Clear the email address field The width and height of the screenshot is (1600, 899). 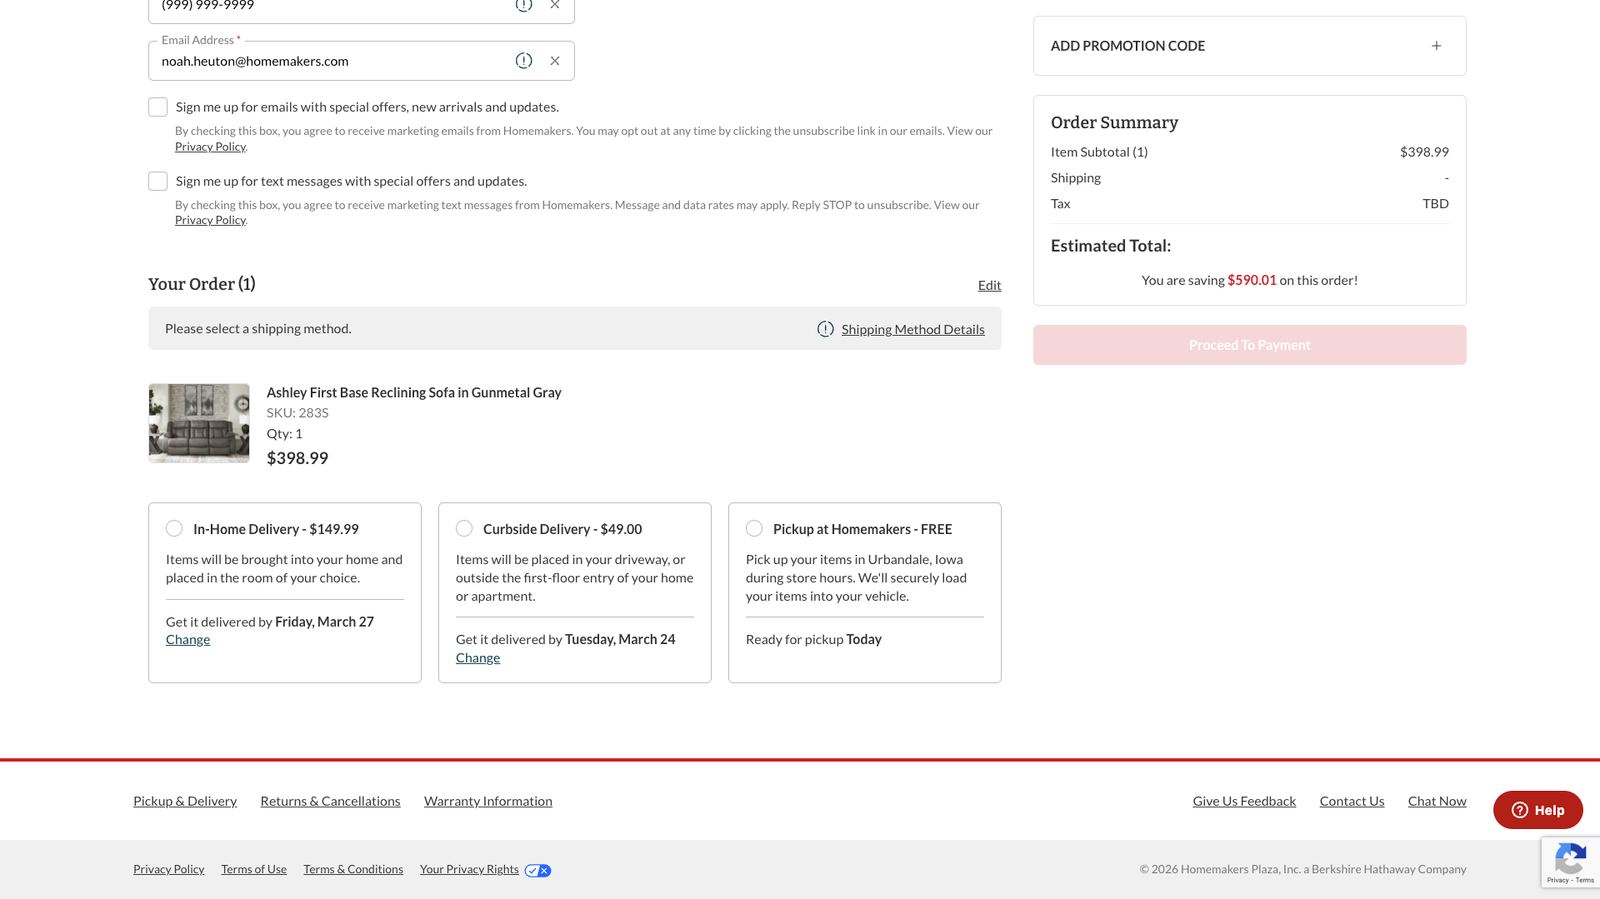[x=555, y=61]
